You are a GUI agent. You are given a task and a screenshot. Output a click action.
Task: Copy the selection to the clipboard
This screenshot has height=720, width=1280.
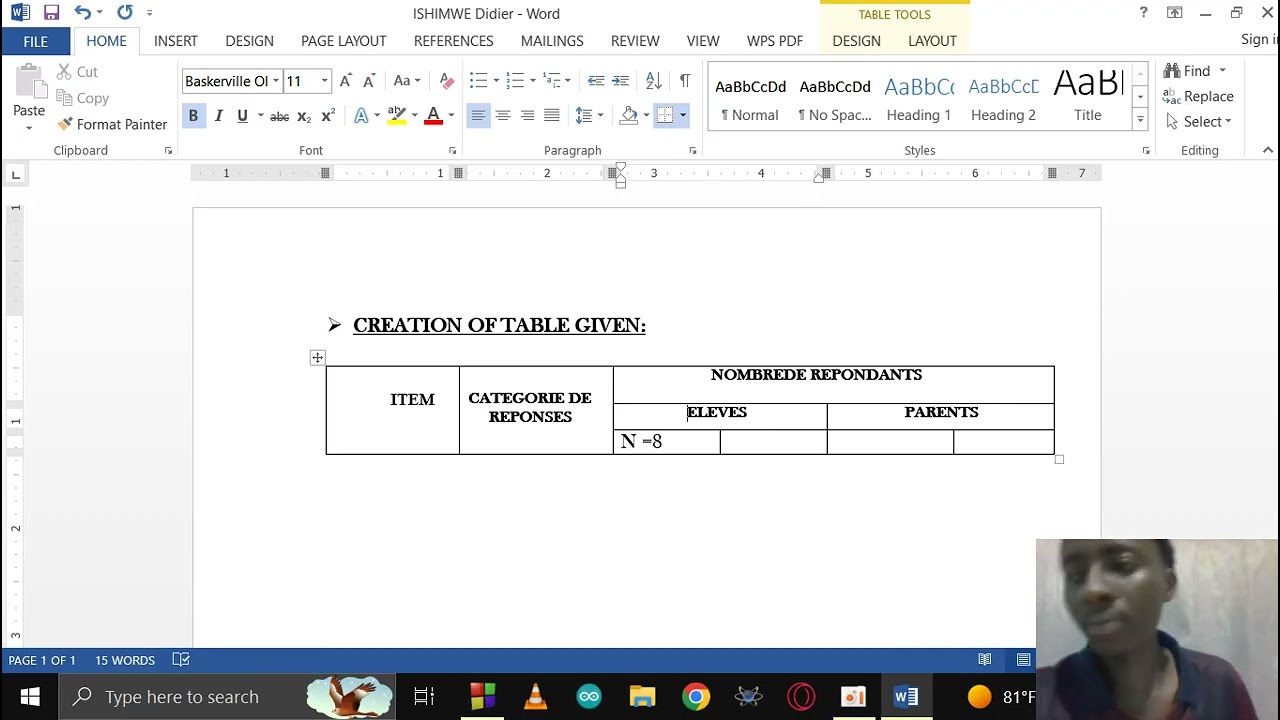click(83, 98)
